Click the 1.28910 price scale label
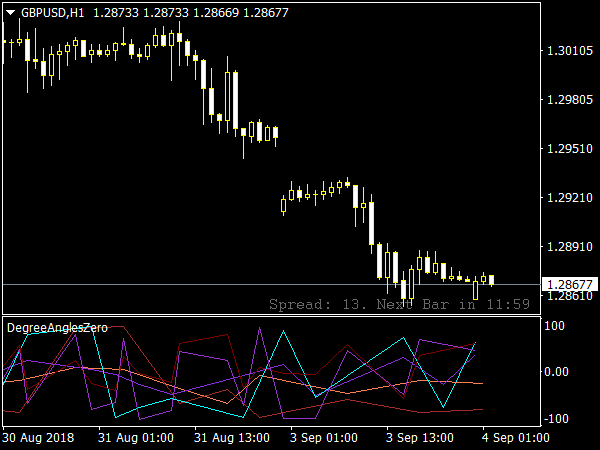 point(570,246)
